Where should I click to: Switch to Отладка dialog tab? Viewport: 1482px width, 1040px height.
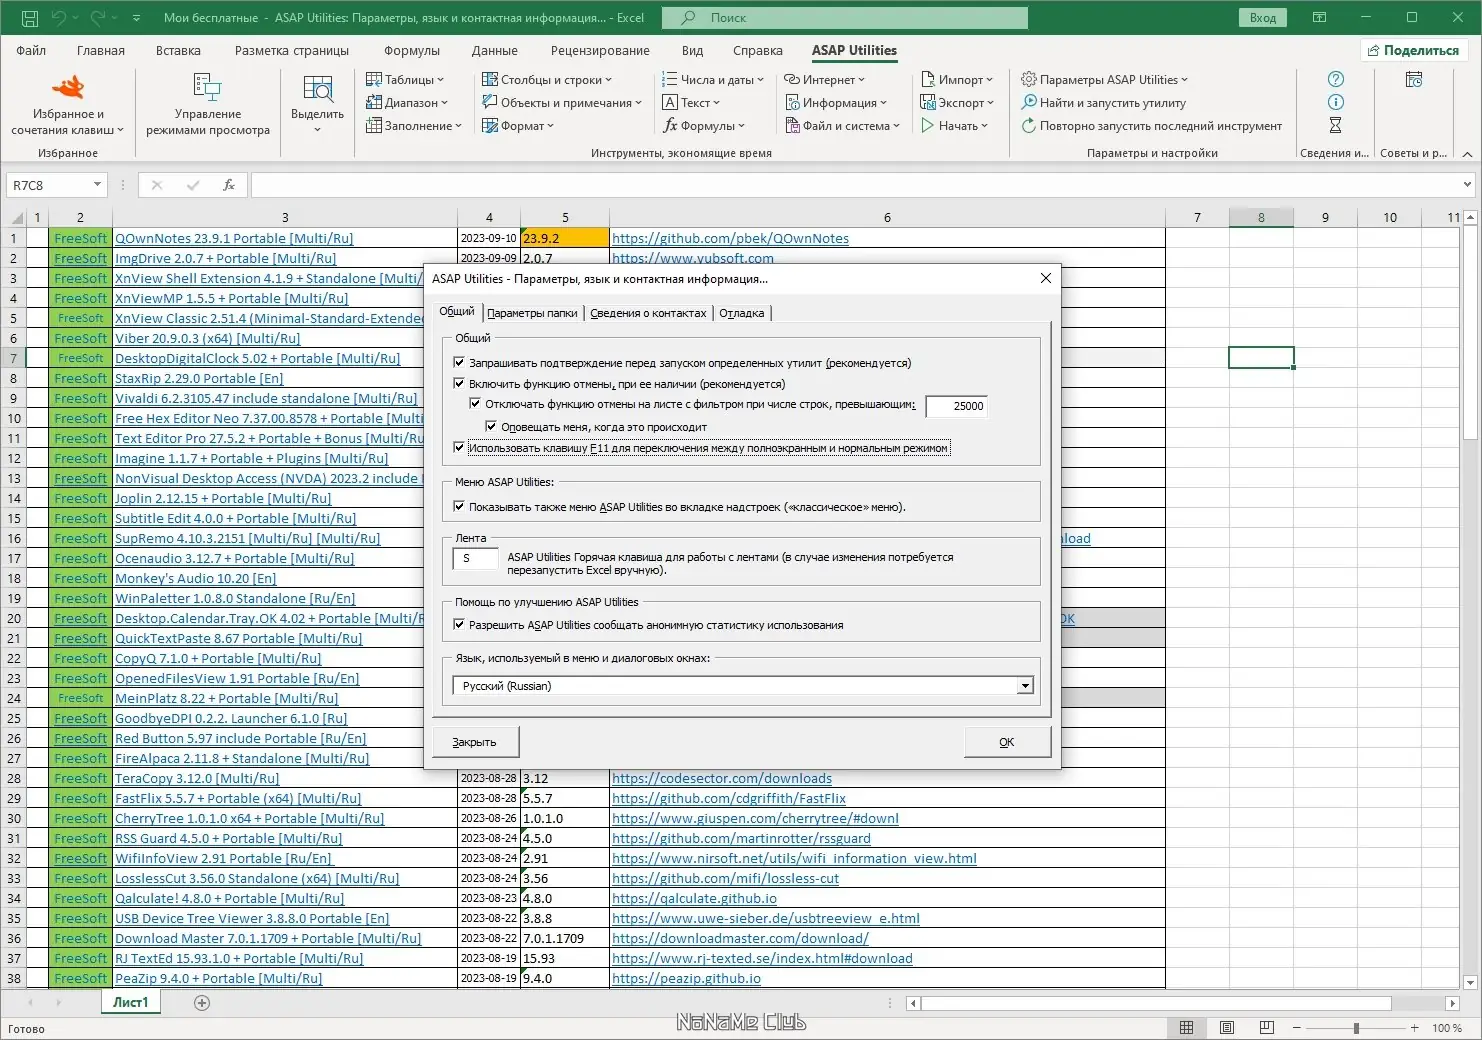[x=742, y=313]
